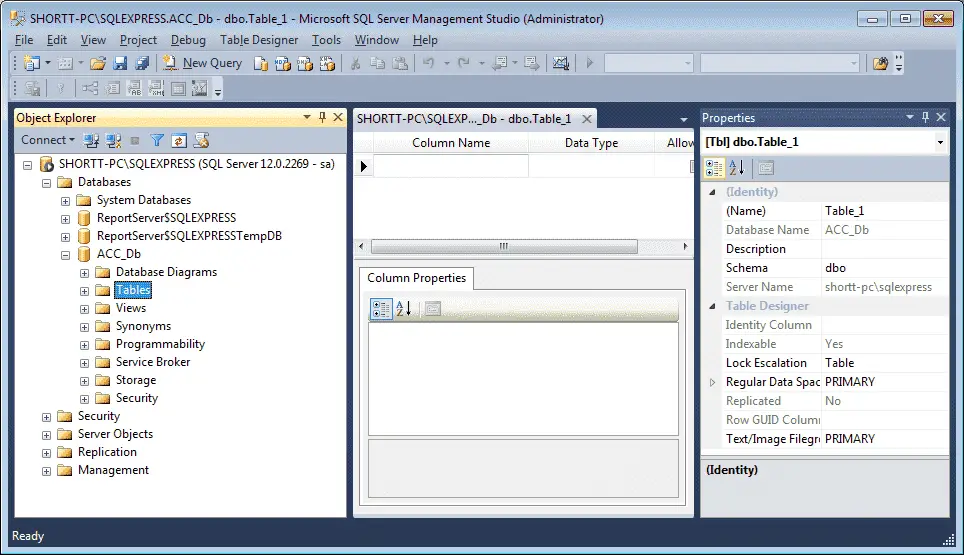The width and height of the screenshot is (964, 555).
Task: Toggle auto-hide pin on Object Explorer
Action: pos(322,117)
